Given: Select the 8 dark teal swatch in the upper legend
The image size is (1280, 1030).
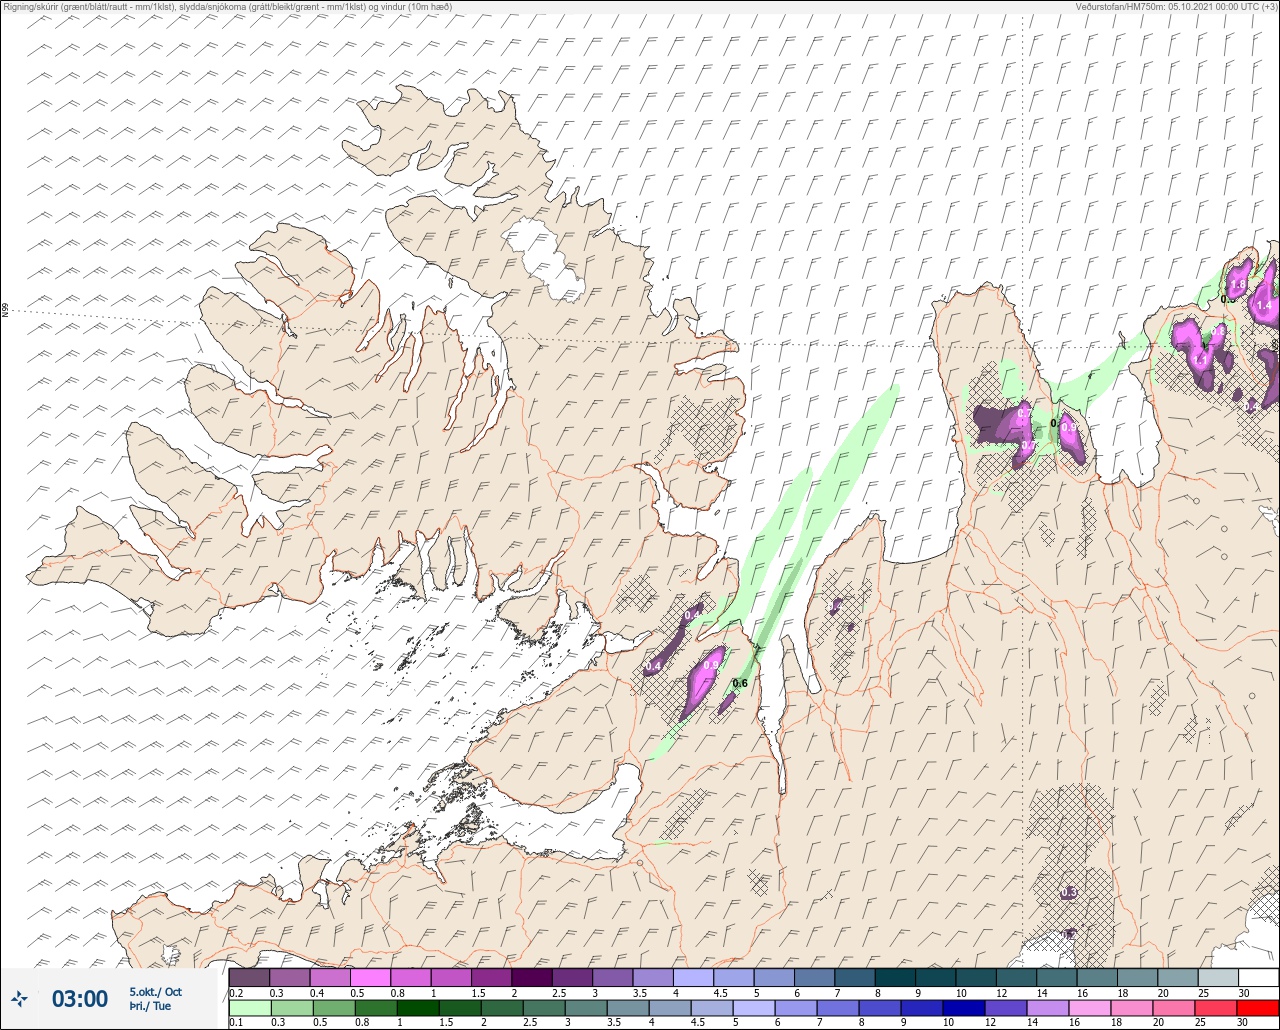Looking at the screenshot, I should tap(895, 977).
